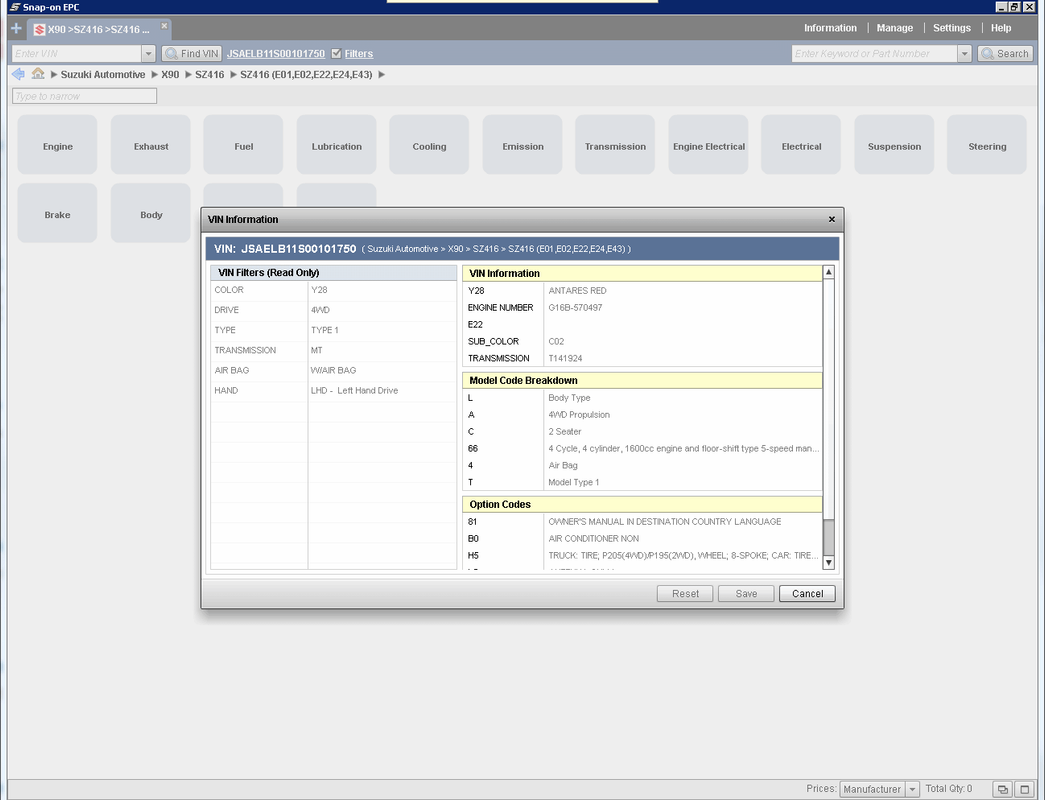Click the Type to narrow field

[85, 96]
